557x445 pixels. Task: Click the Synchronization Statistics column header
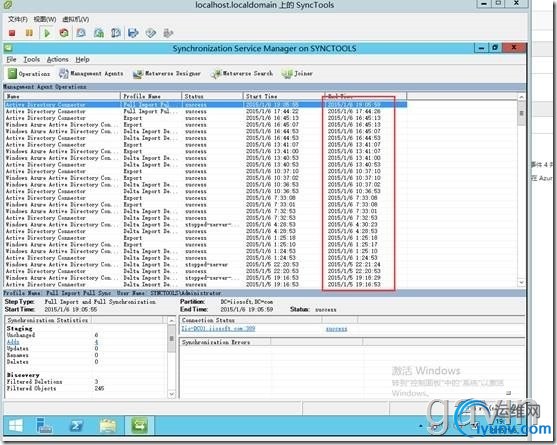pyautogui.click(x=49, y=320)
